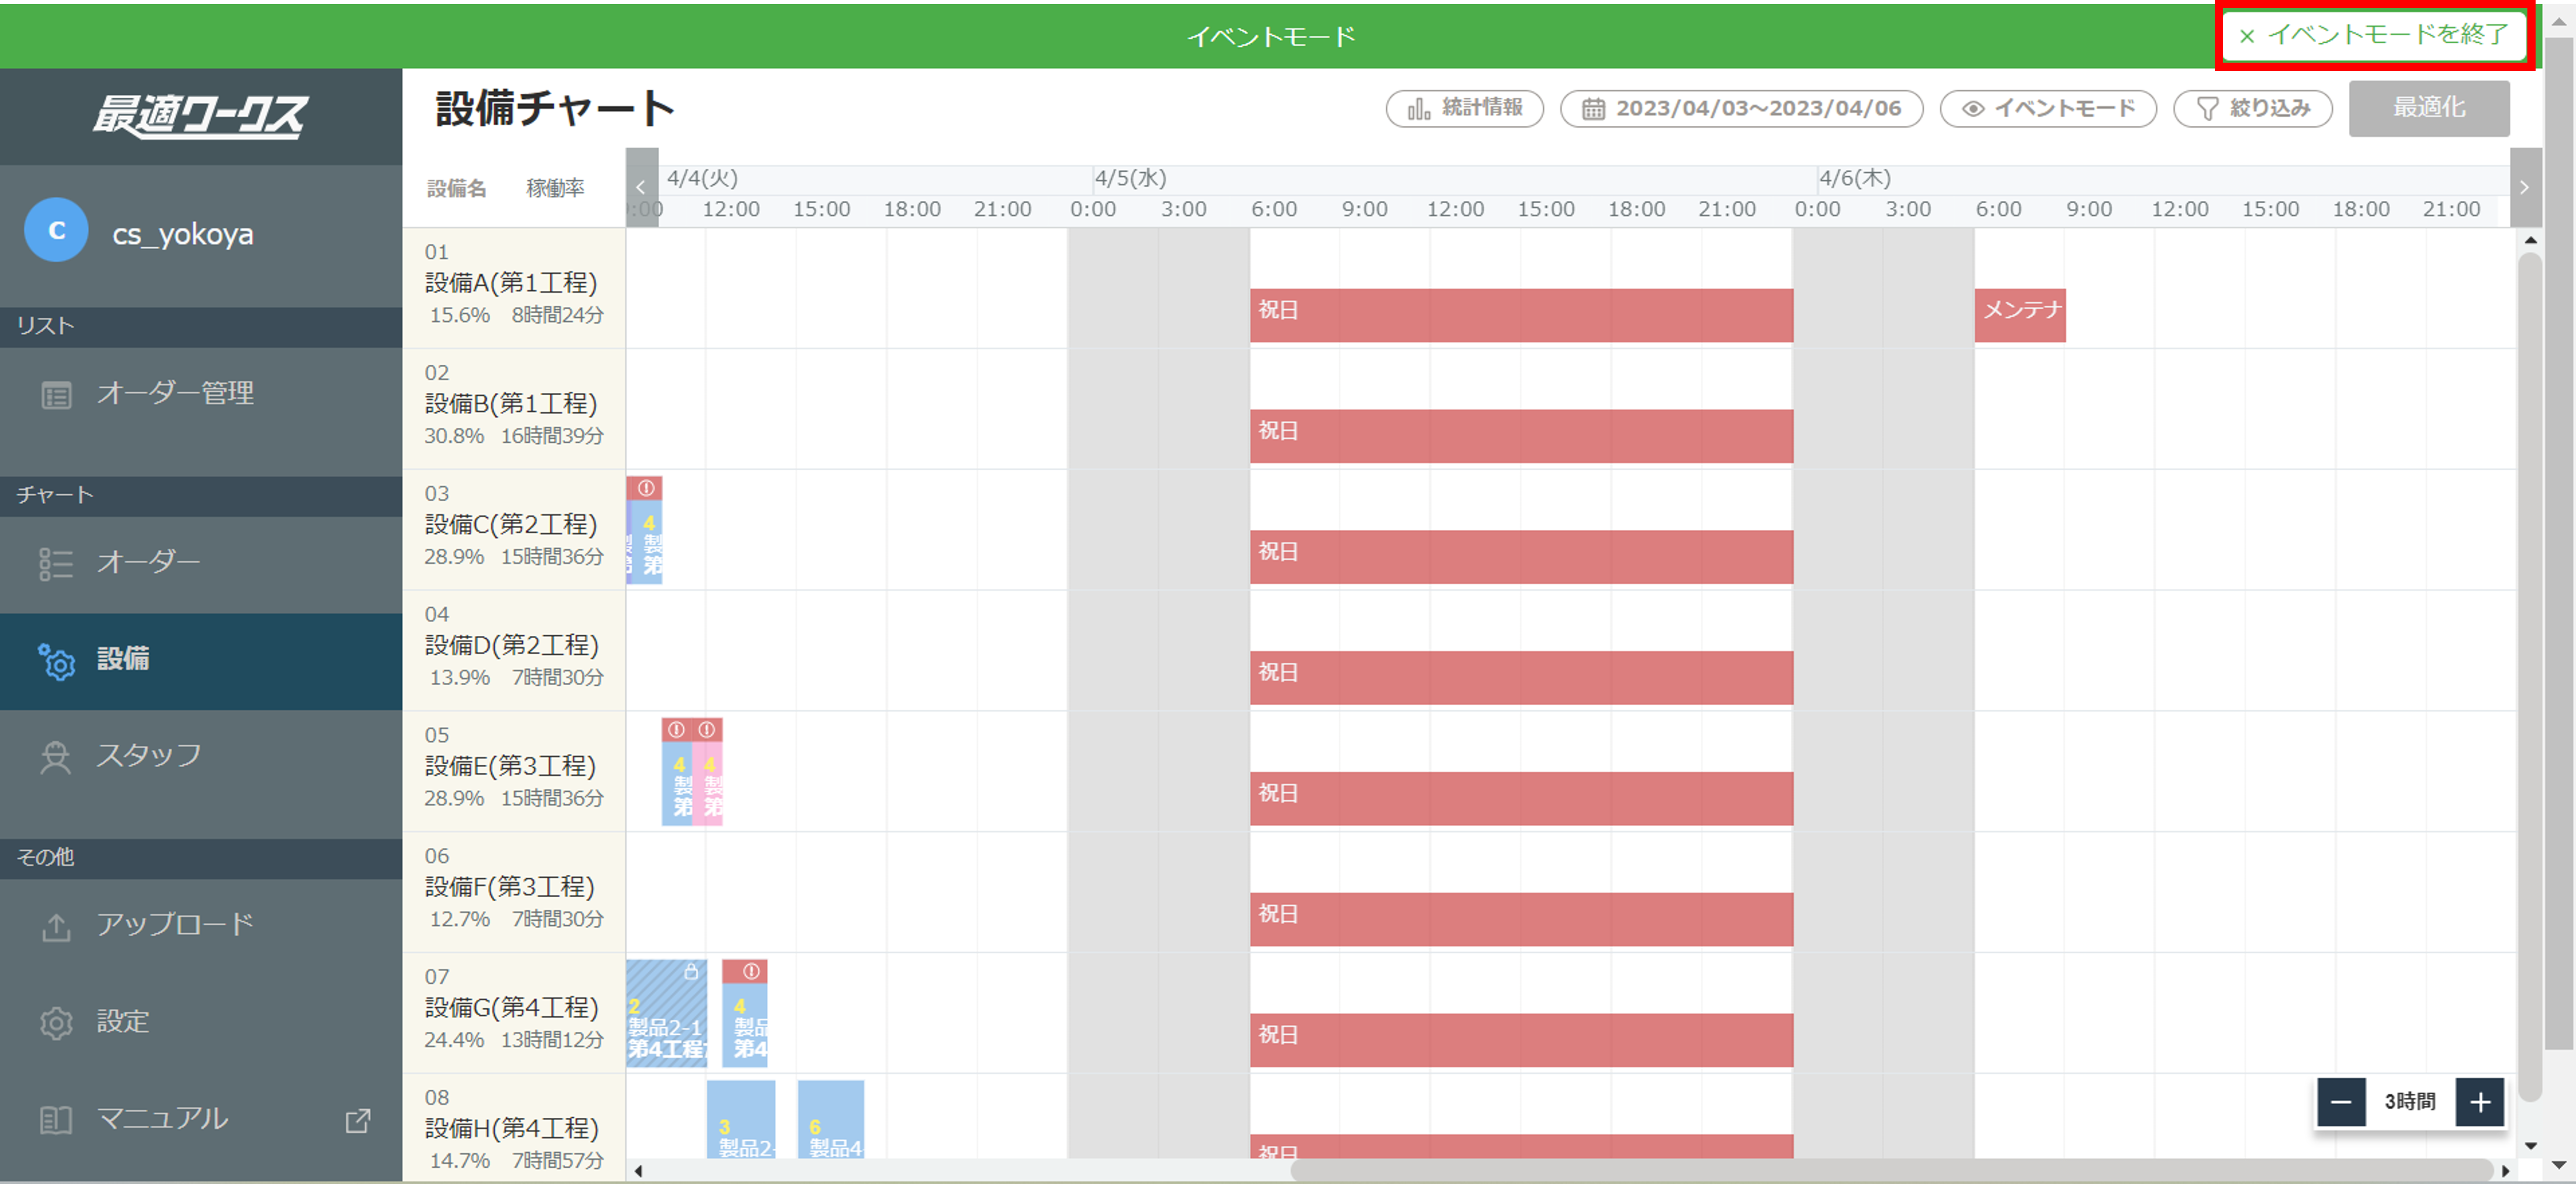Click the 設備A(第1工程) row label
Screen dimensions: 2576x1184
tap(511, 283)
